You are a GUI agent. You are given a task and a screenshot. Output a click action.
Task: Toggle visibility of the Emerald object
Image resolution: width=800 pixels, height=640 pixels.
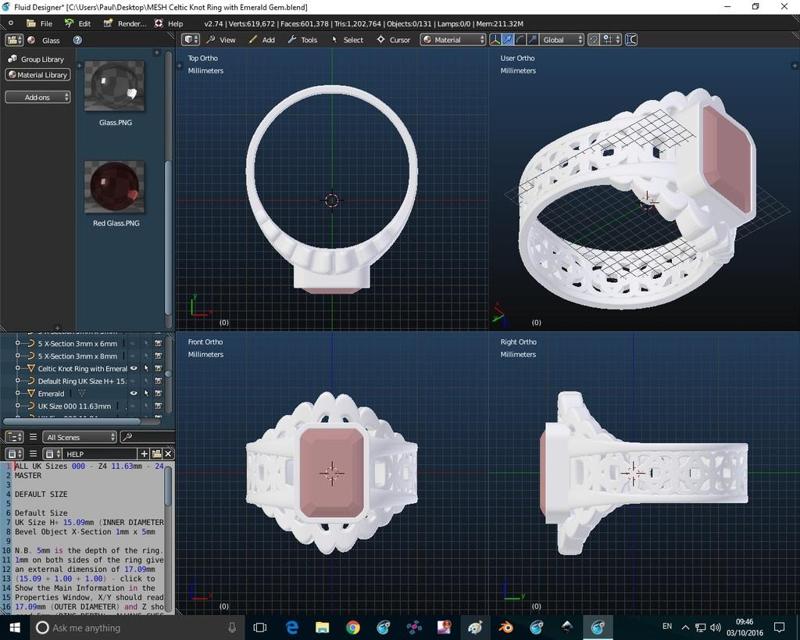[x=134, y=394]
